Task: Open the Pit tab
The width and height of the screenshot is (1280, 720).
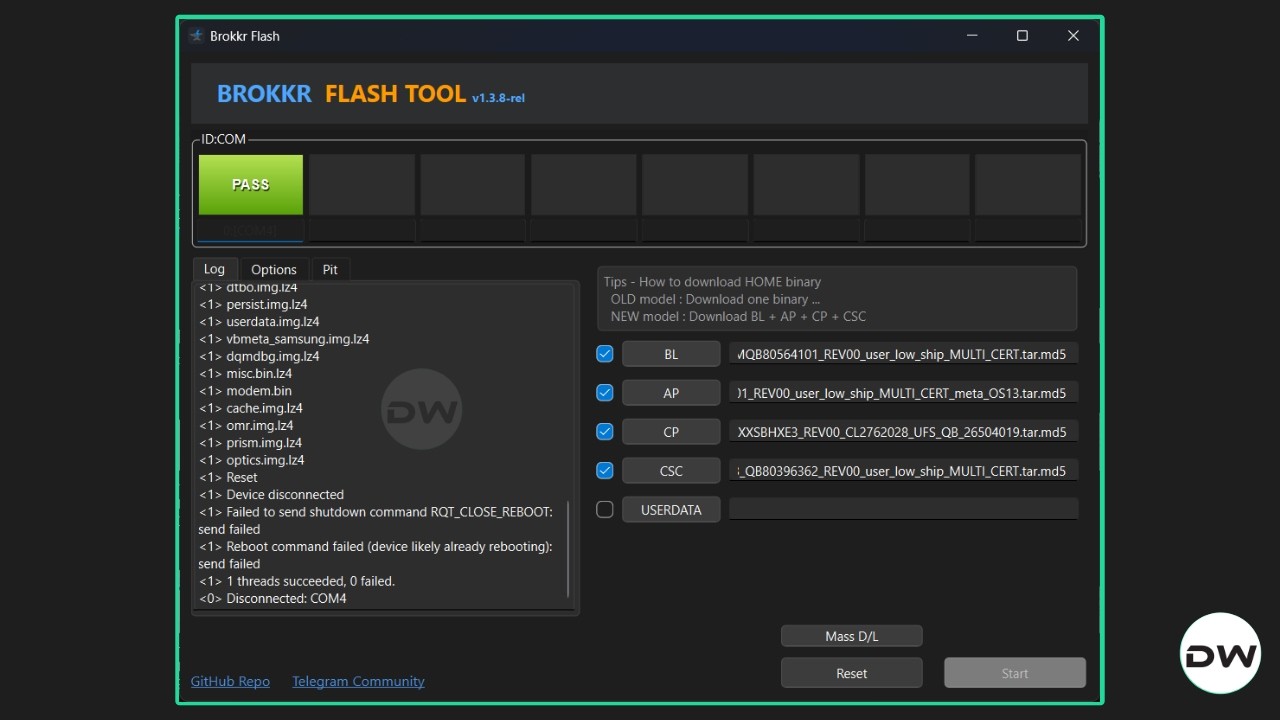Action: coord(330,270)
